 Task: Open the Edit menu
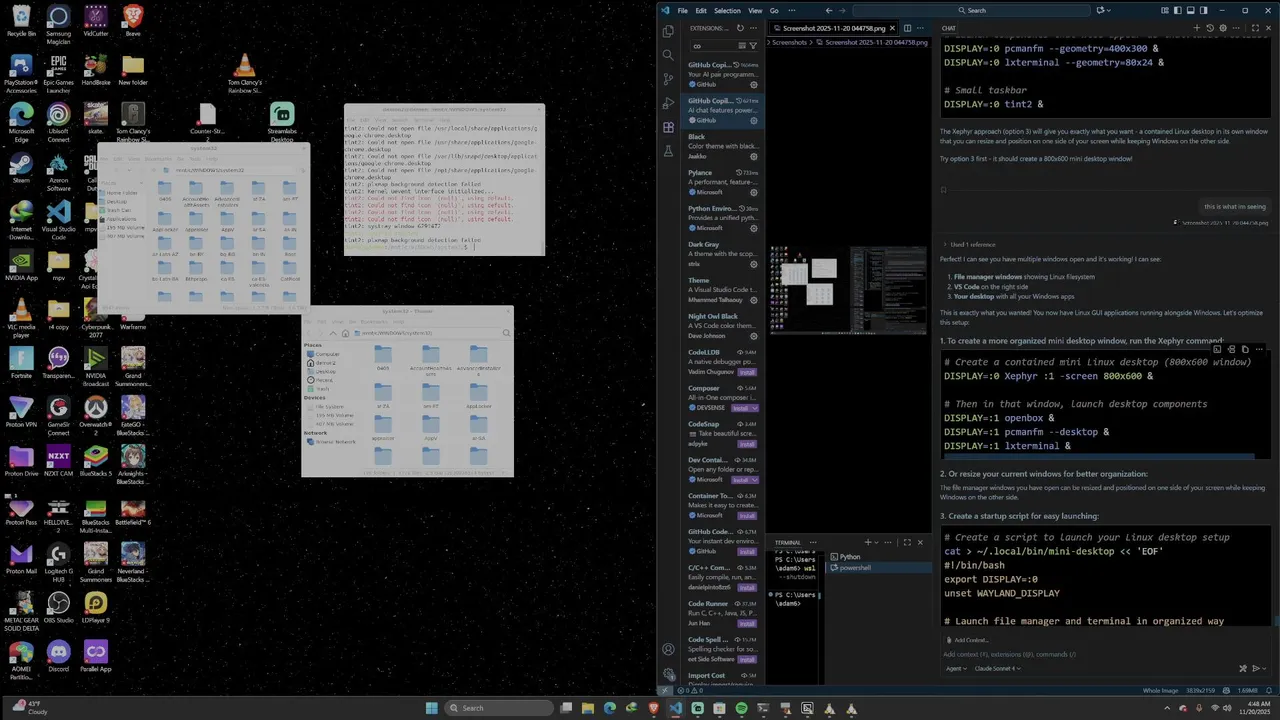[701, 10]
